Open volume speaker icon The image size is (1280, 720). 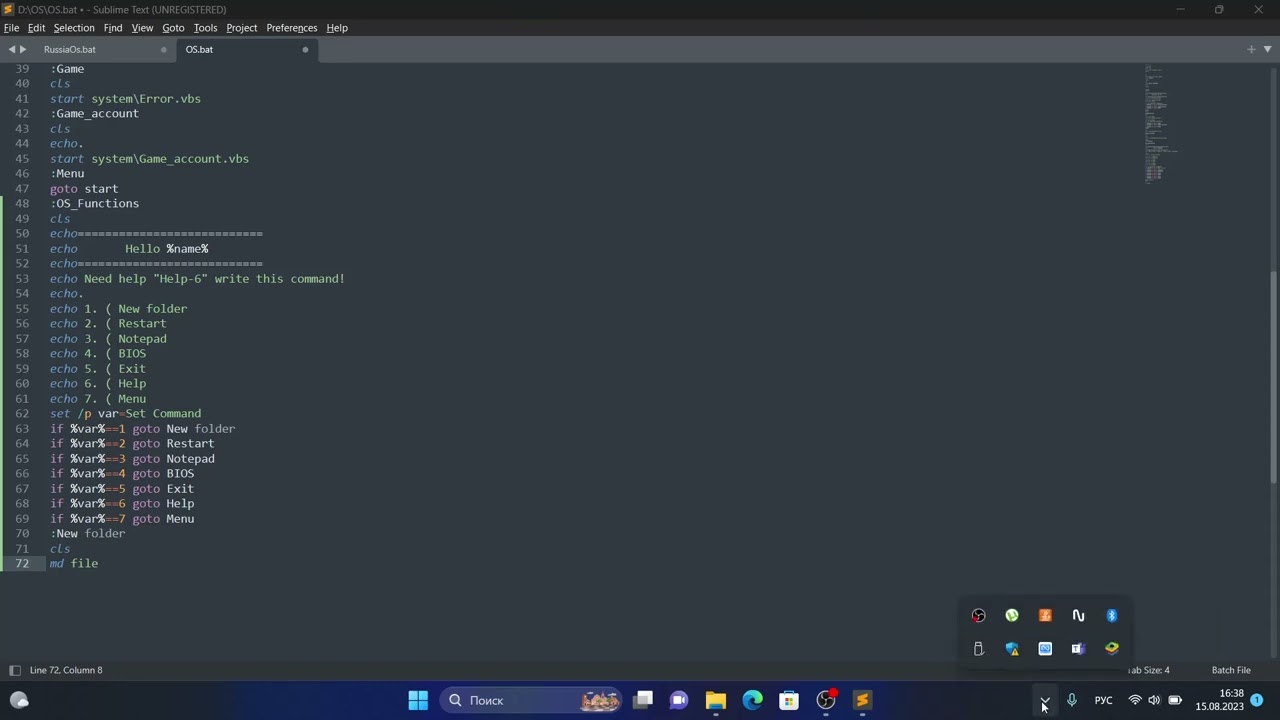(x=1154, y=700)
